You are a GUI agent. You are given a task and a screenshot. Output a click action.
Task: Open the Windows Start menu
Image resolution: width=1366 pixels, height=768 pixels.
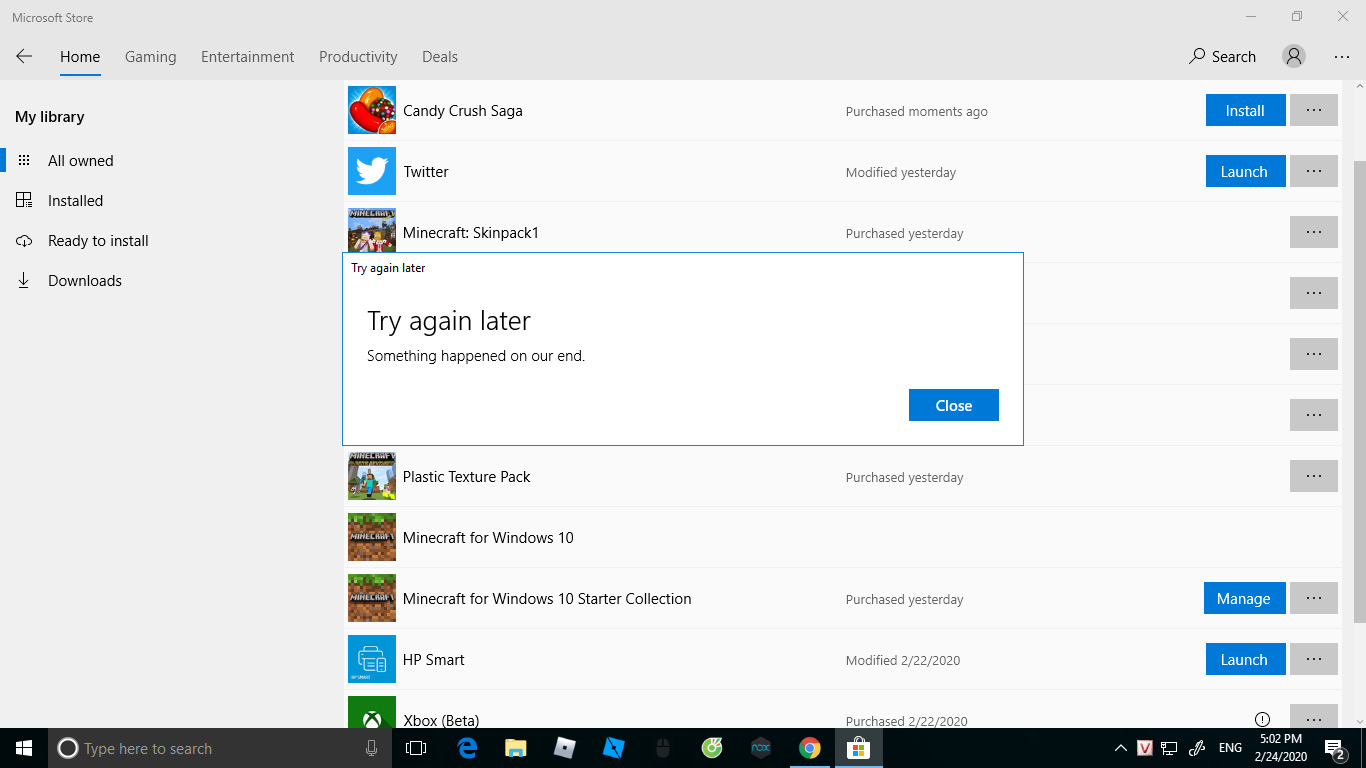(x=24, y=748)
